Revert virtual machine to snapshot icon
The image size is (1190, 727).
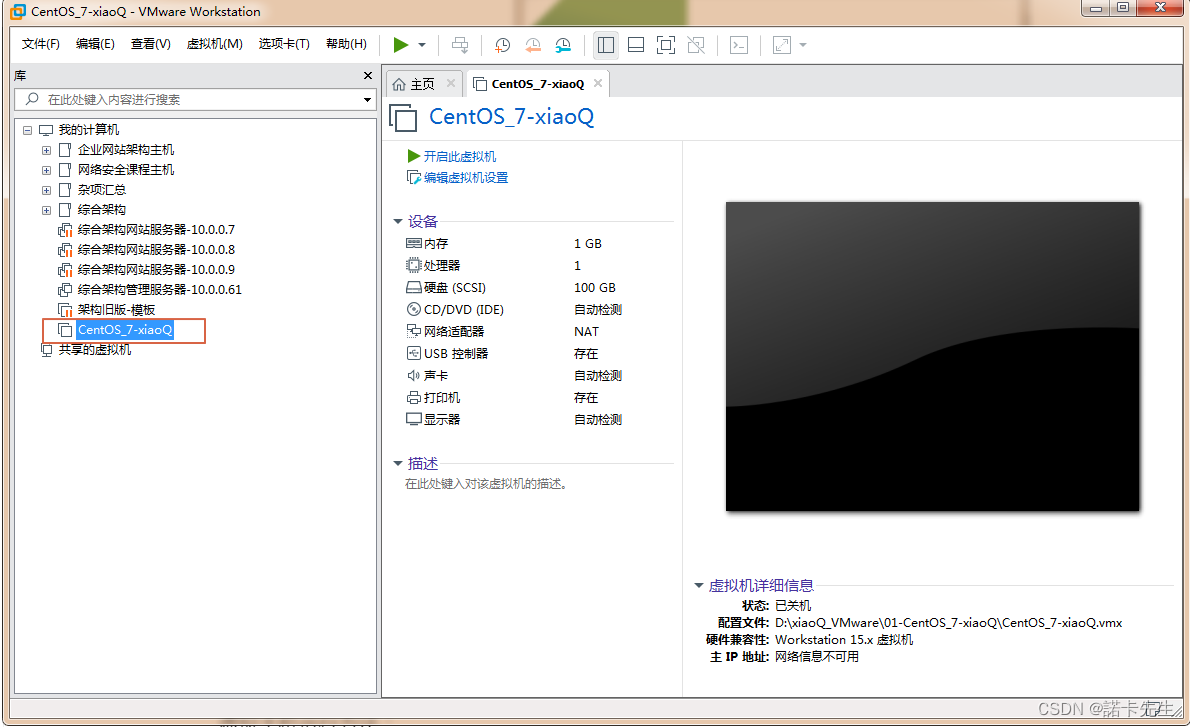click(533, 45)
